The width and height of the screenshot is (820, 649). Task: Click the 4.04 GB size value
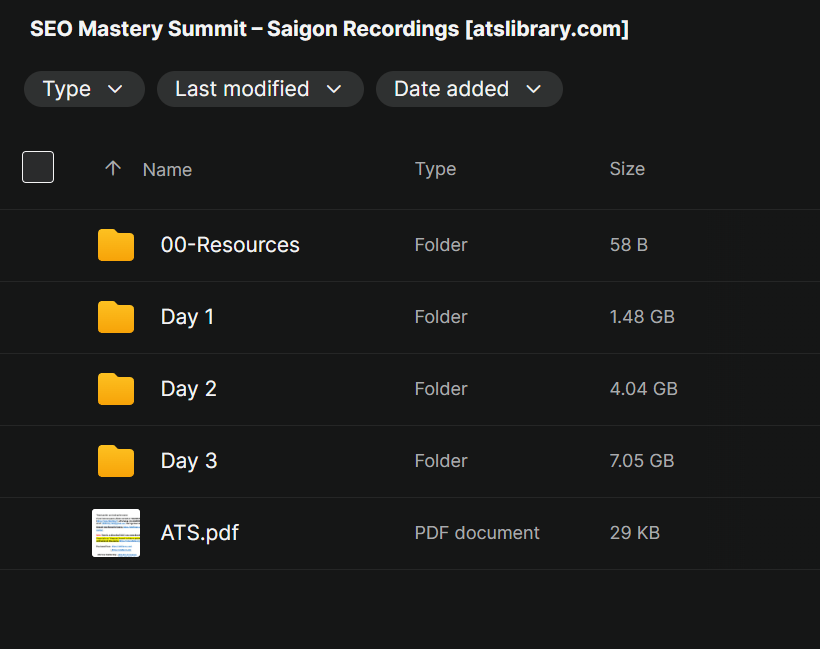coord(644,389)
